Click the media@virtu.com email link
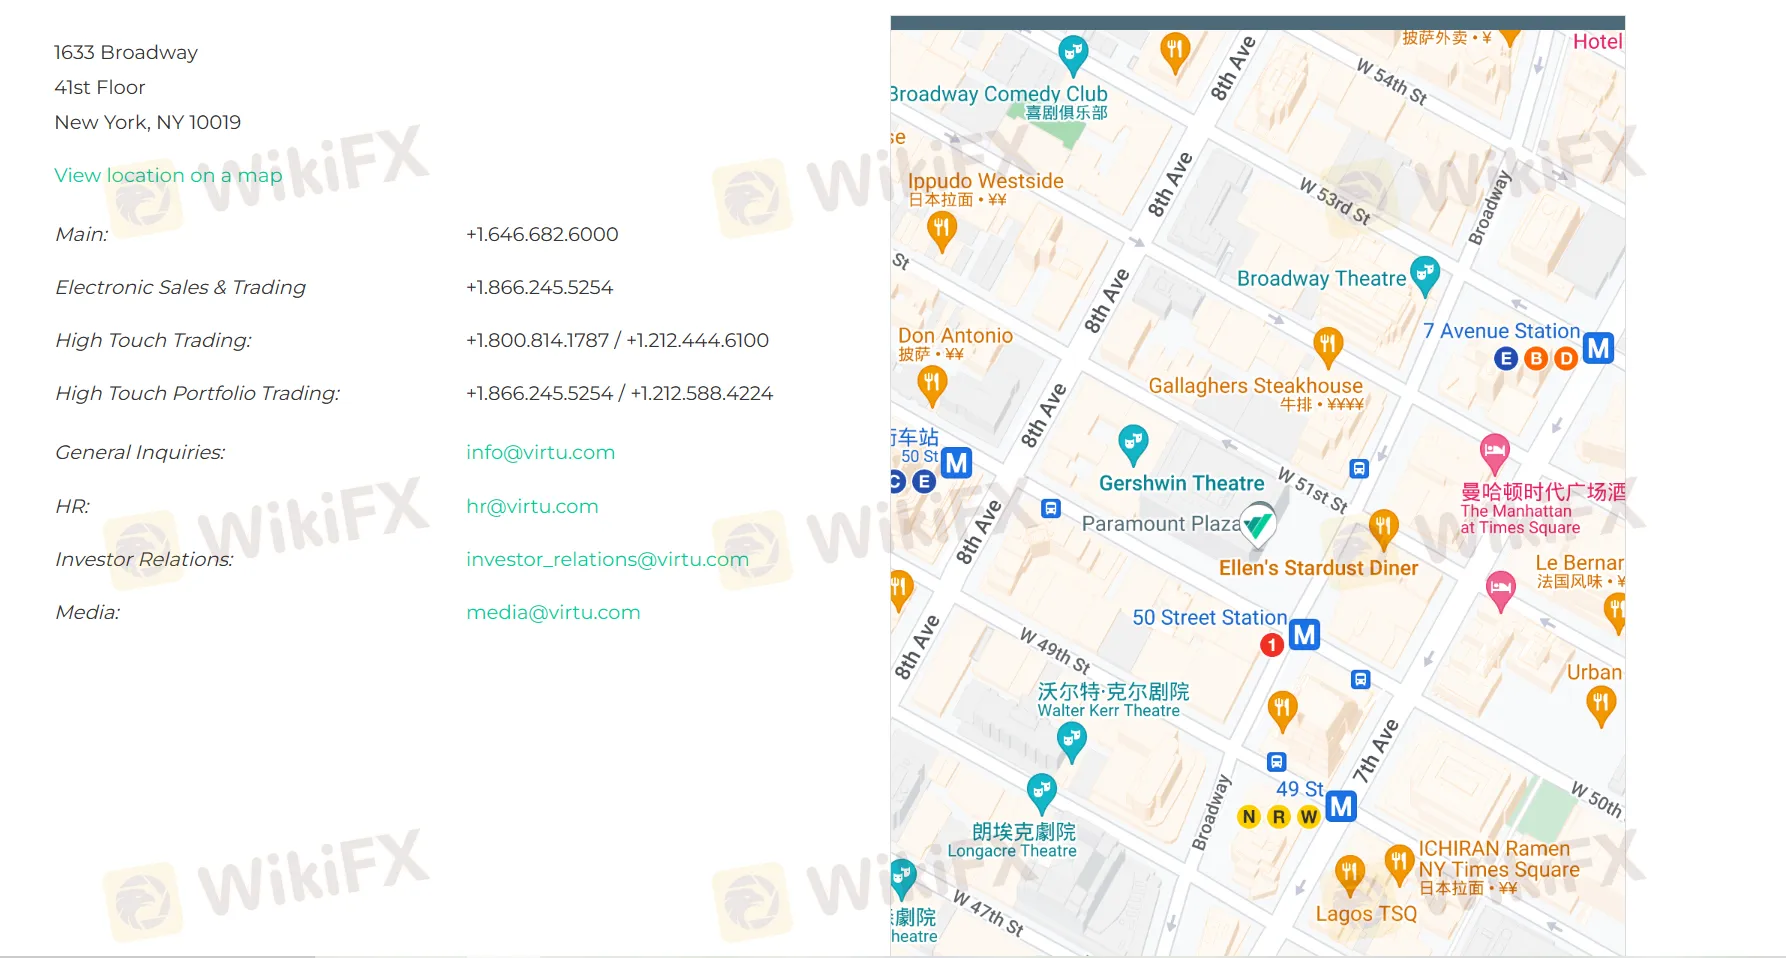The image size is (1786, 958). (553, 612)
